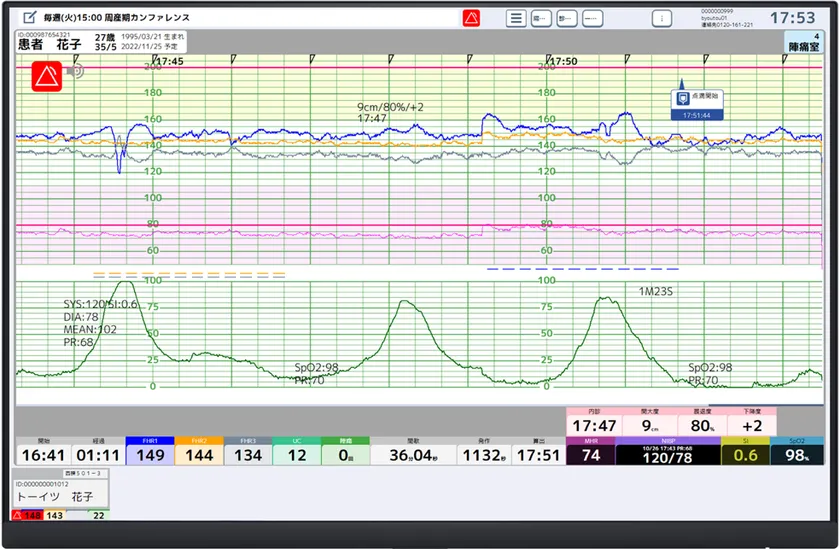Open the hamburger list menu
The width and height of the screenshot is (840, 549).
pyautogui.click(x=516, y=18)
